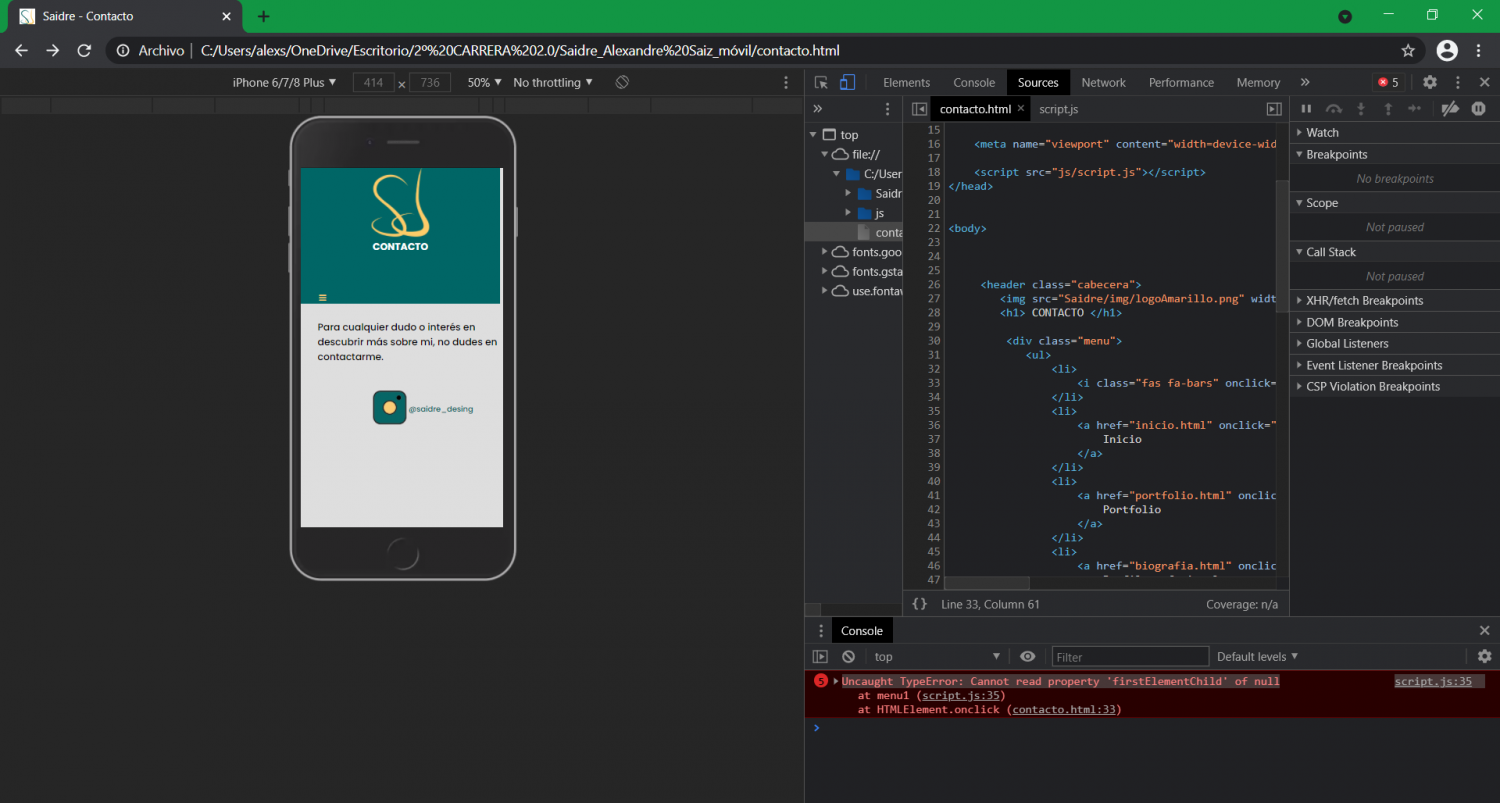Screen dimensions: 1500x803
Task: Bookmark this page with the star
Action: [x=1408, y=50]
